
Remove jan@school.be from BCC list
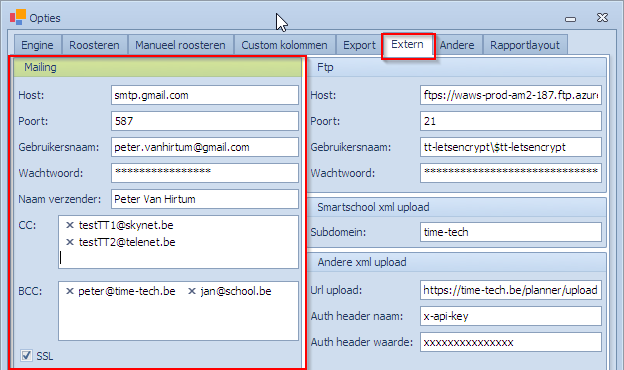pyautogui.click(x=192, y=291)
